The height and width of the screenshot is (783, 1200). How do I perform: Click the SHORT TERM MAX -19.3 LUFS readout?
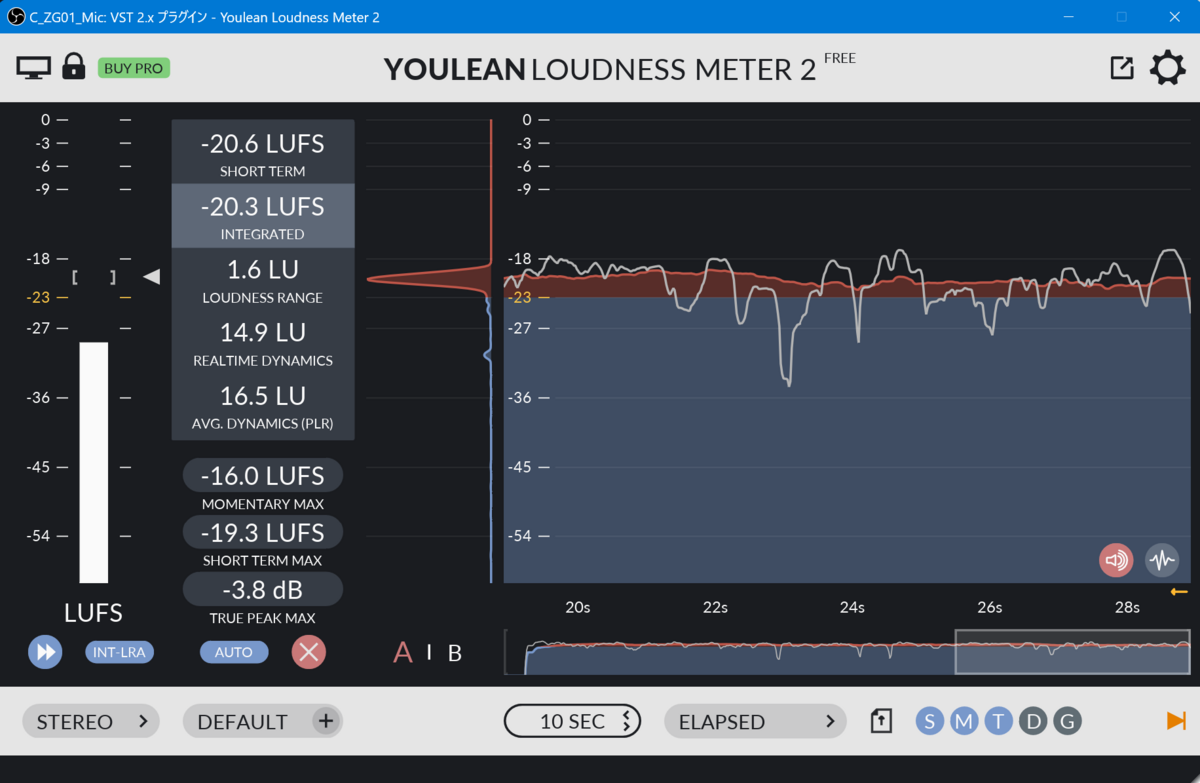263,532
